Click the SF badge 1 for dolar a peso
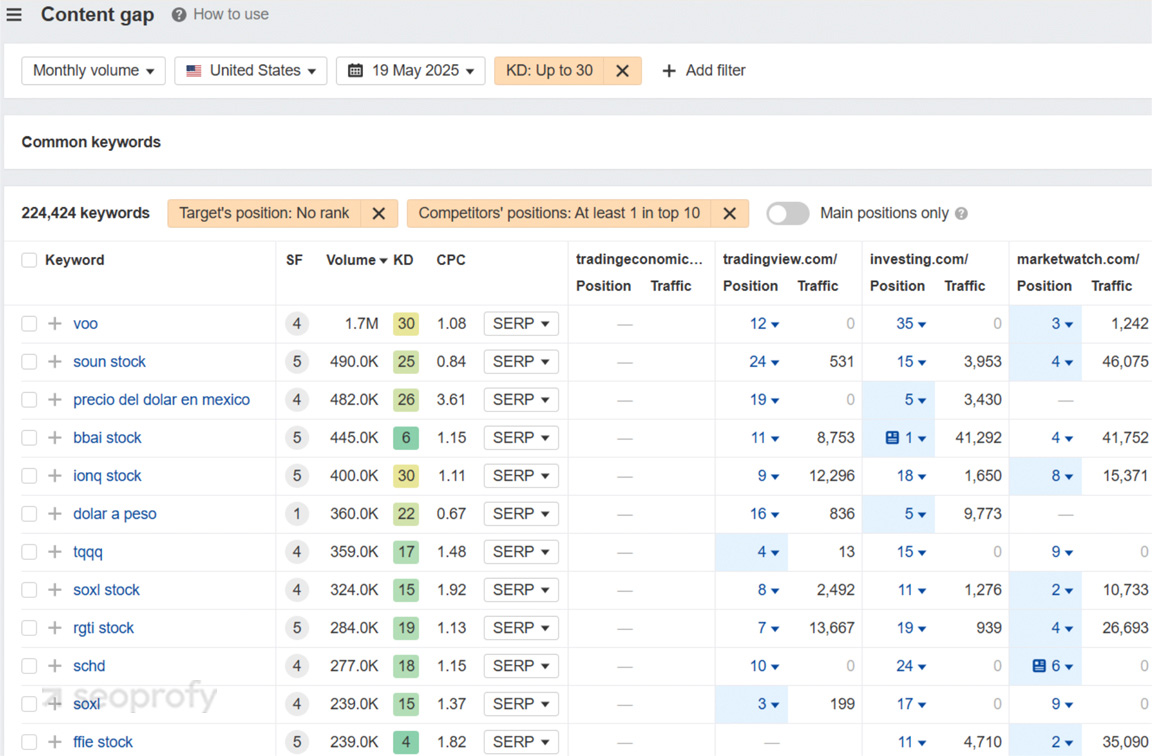1152x756 pixels. click(x=297, y=514)
